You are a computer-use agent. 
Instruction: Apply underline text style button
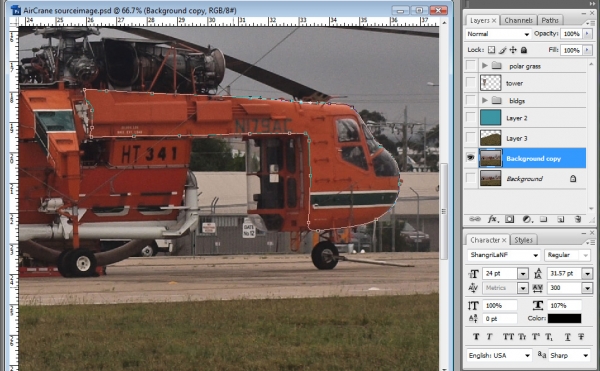coord(567,337)
